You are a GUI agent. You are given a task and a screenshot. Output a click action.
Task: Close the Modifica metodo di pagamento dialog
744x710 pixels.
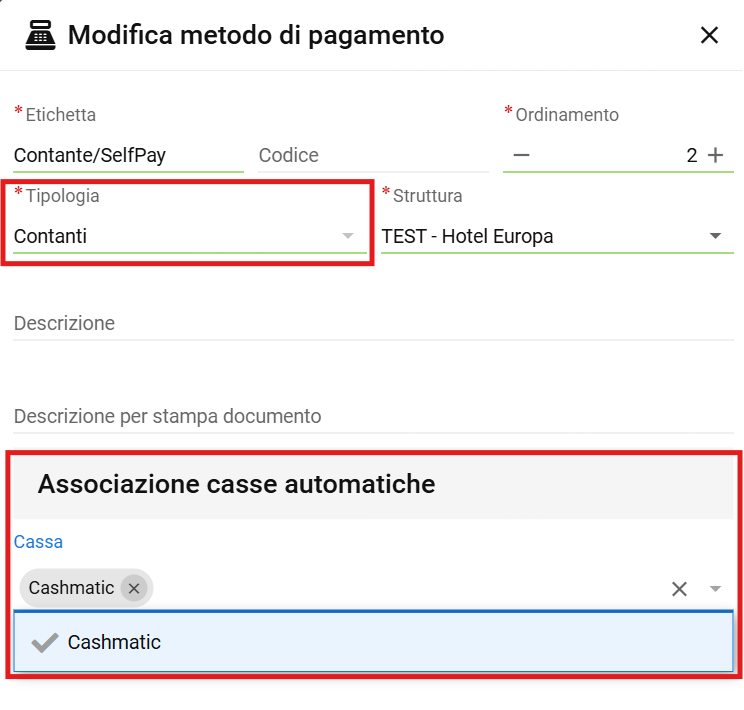coord(709,36)
